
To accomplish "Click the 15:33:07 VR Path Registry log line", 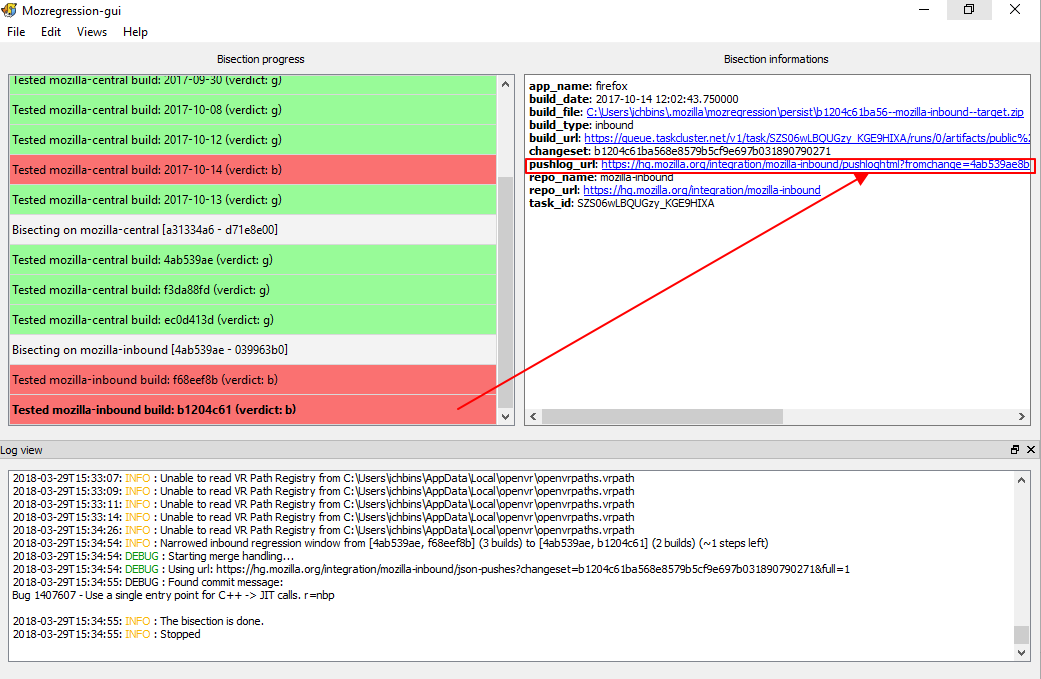I will click(323, 478).
